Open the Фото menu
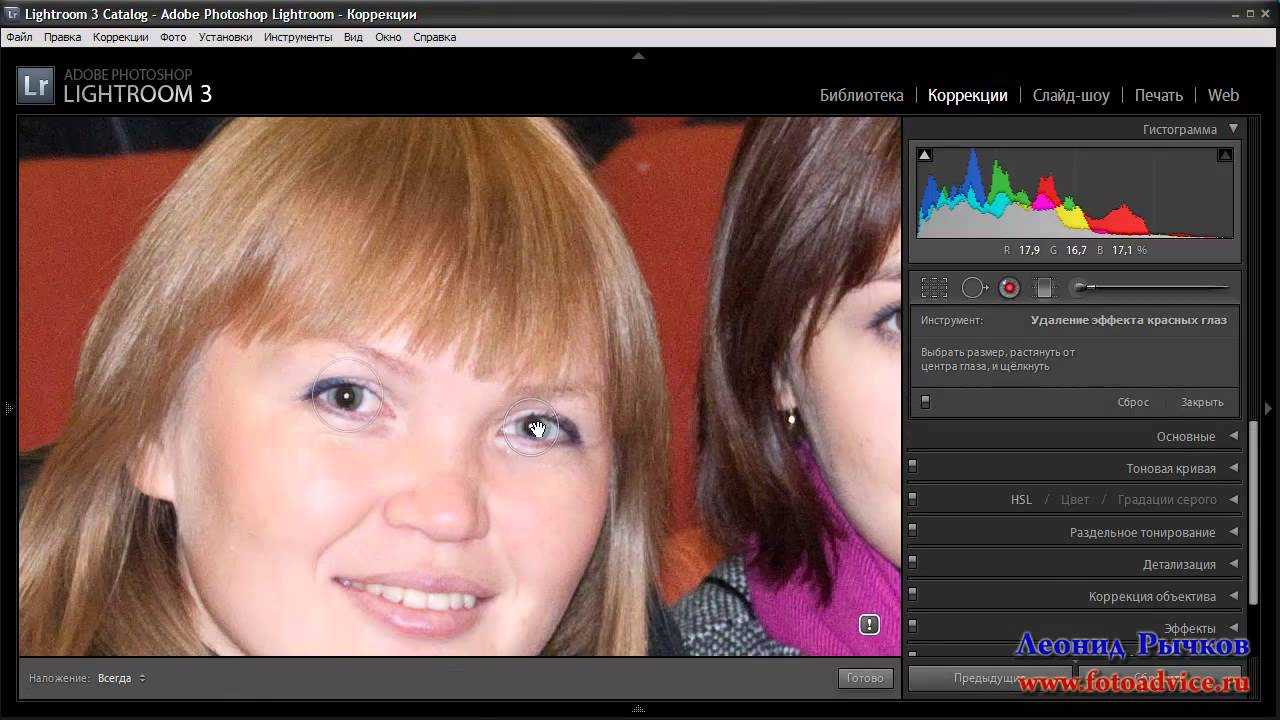1280x720 pixels. coord(173,37)
